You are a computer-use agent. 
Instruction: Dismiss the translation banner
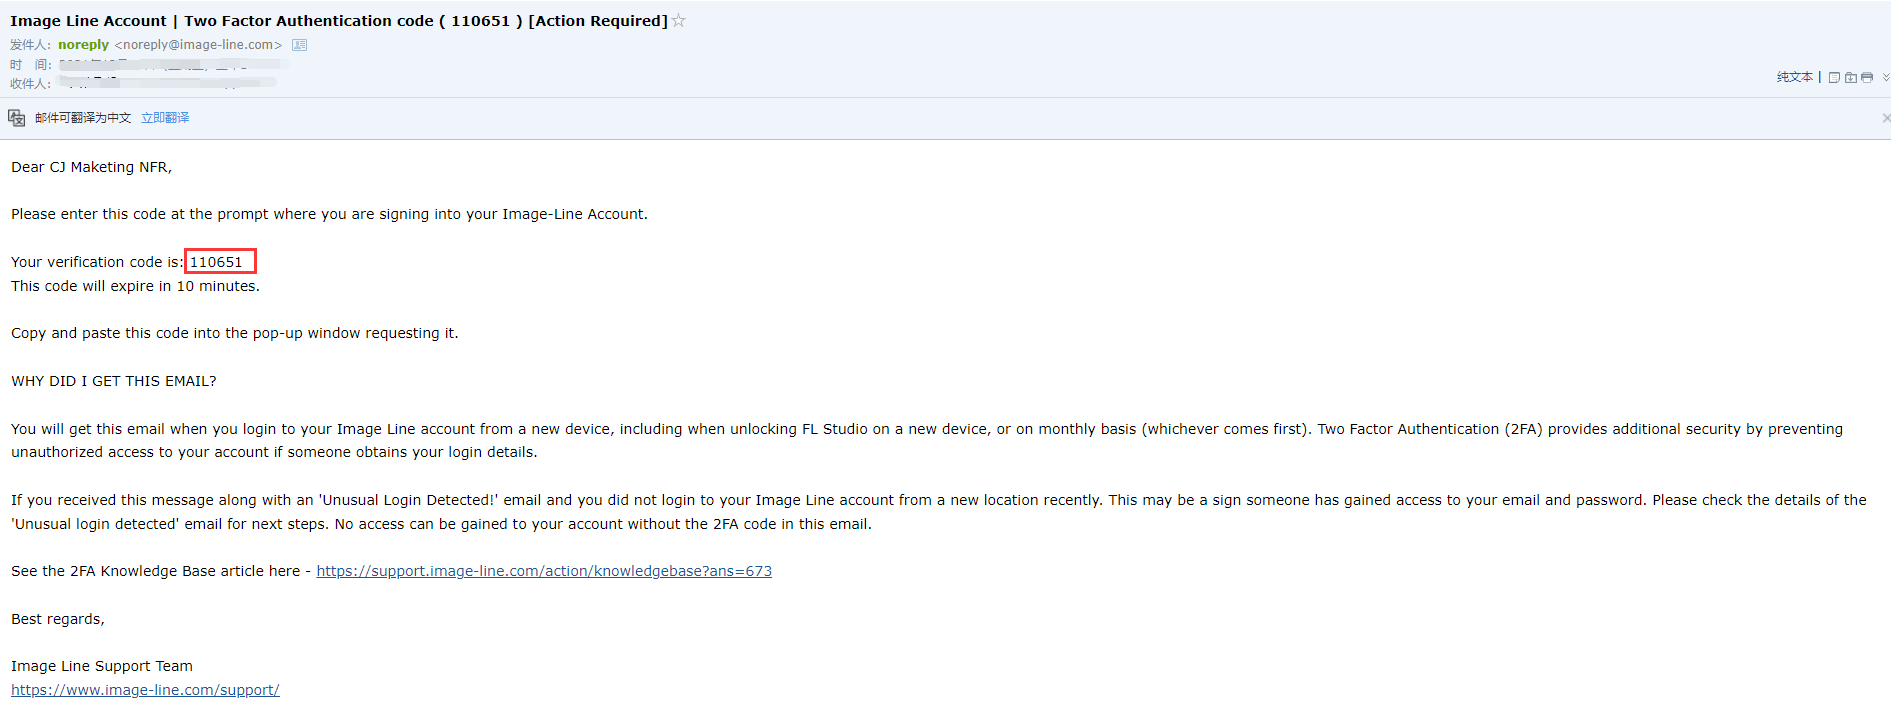tap(1886, 118)
